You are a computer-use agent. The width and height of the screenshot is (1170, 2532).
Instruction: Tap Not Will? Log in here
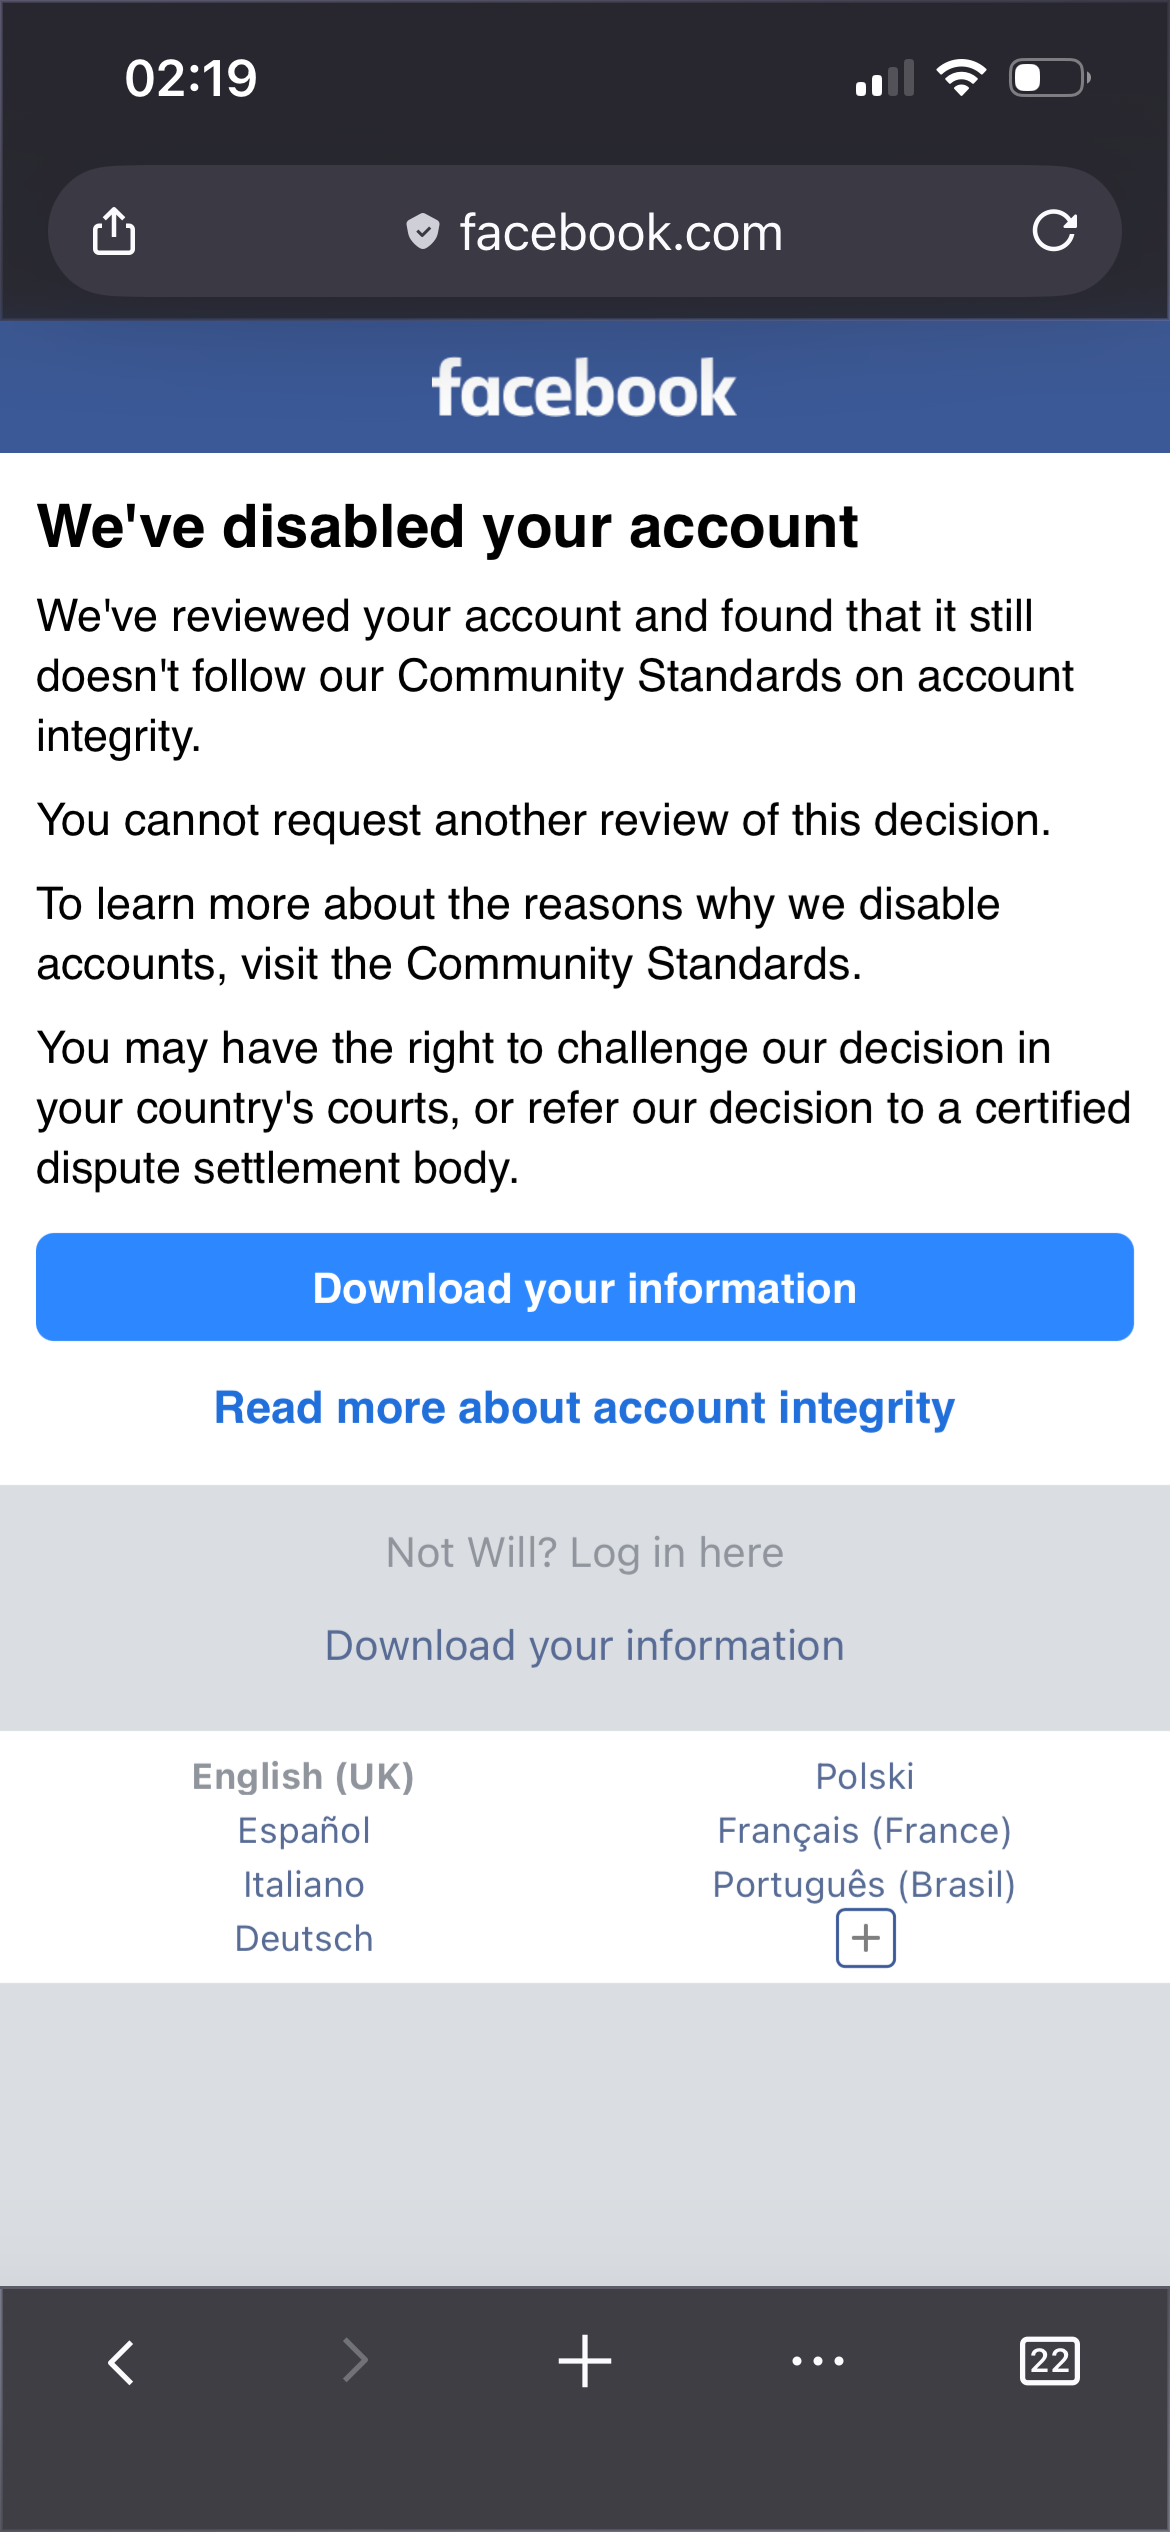584,1552
